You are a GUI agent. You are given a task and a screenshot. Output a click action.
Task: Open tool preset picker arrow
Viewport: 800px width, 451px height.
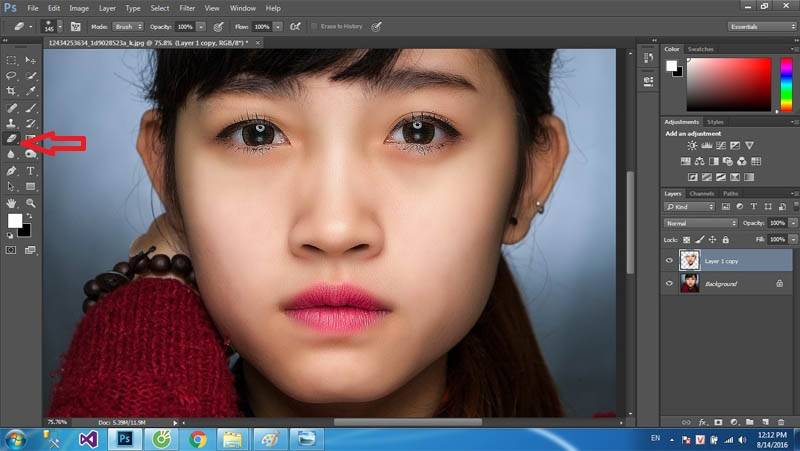pos(31,27)
